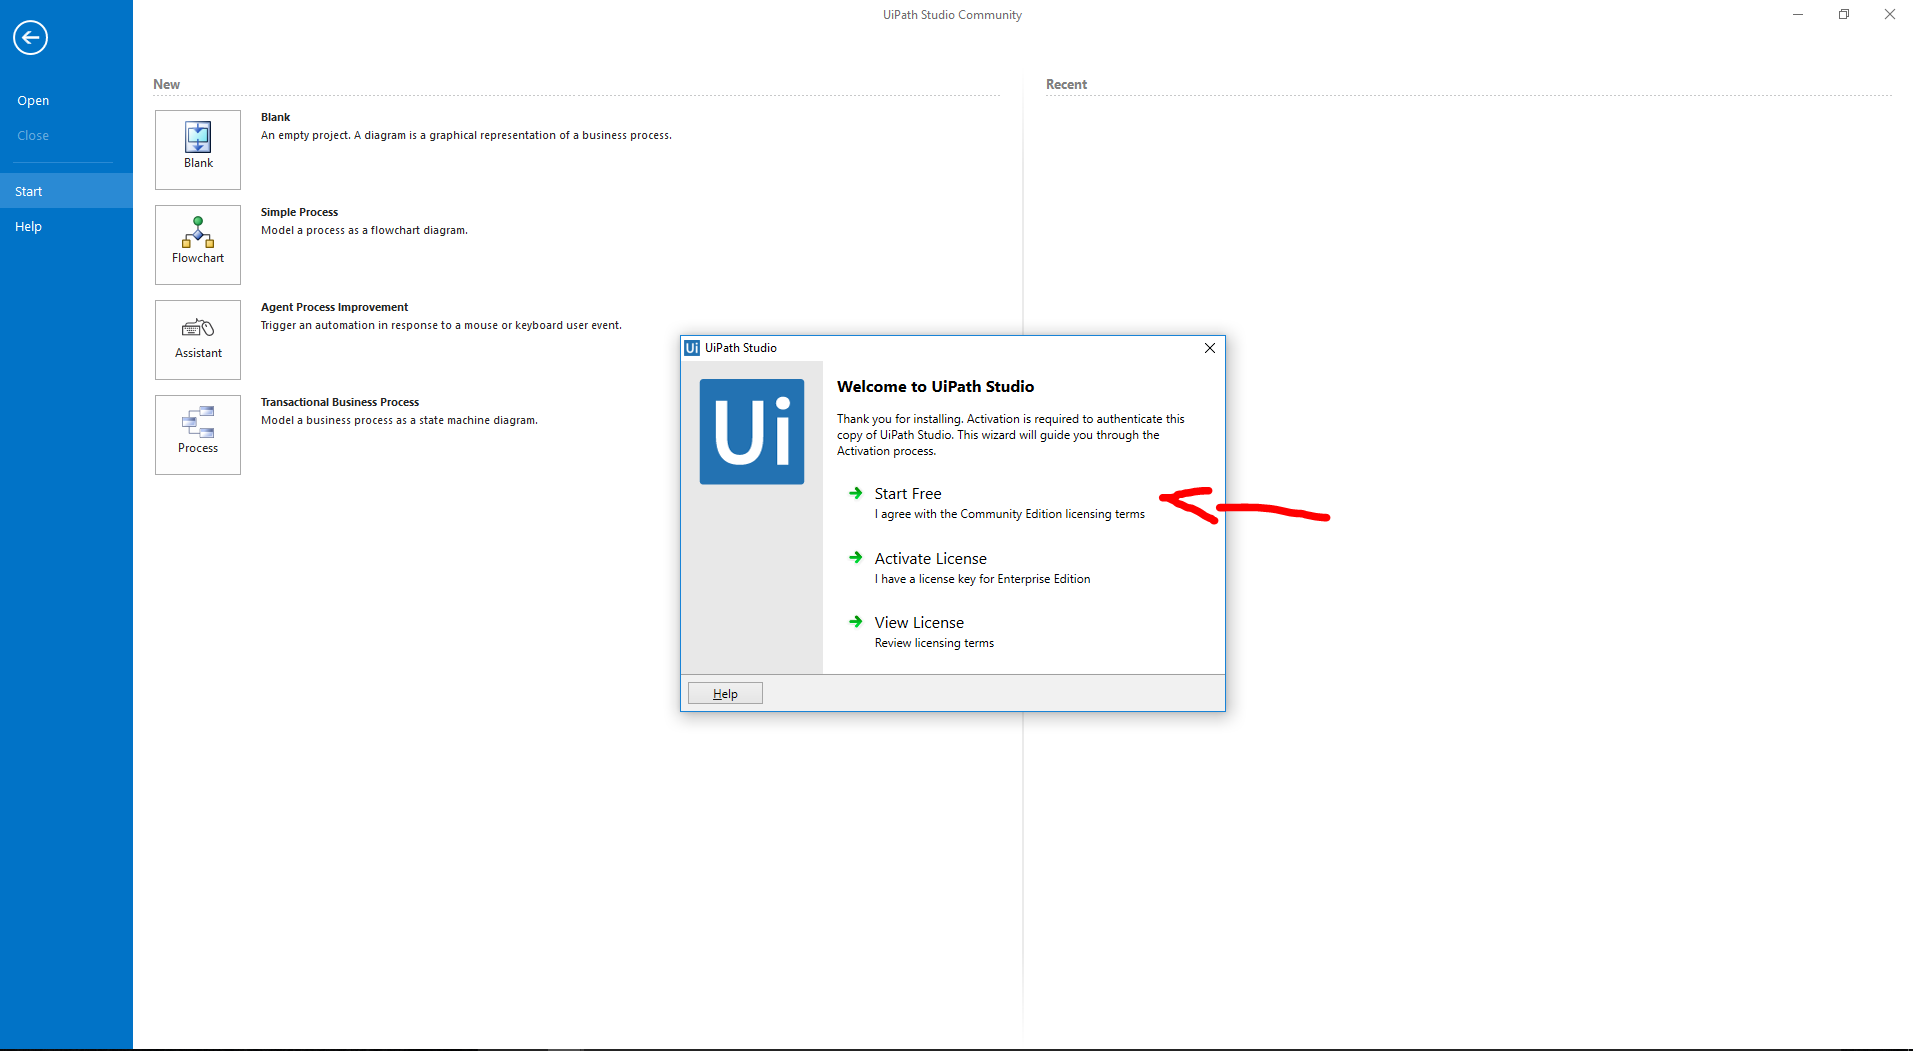Click the Blank template title text
Image resolution: width=1913 pixels, height=1051 pixels.
[275, 117]
